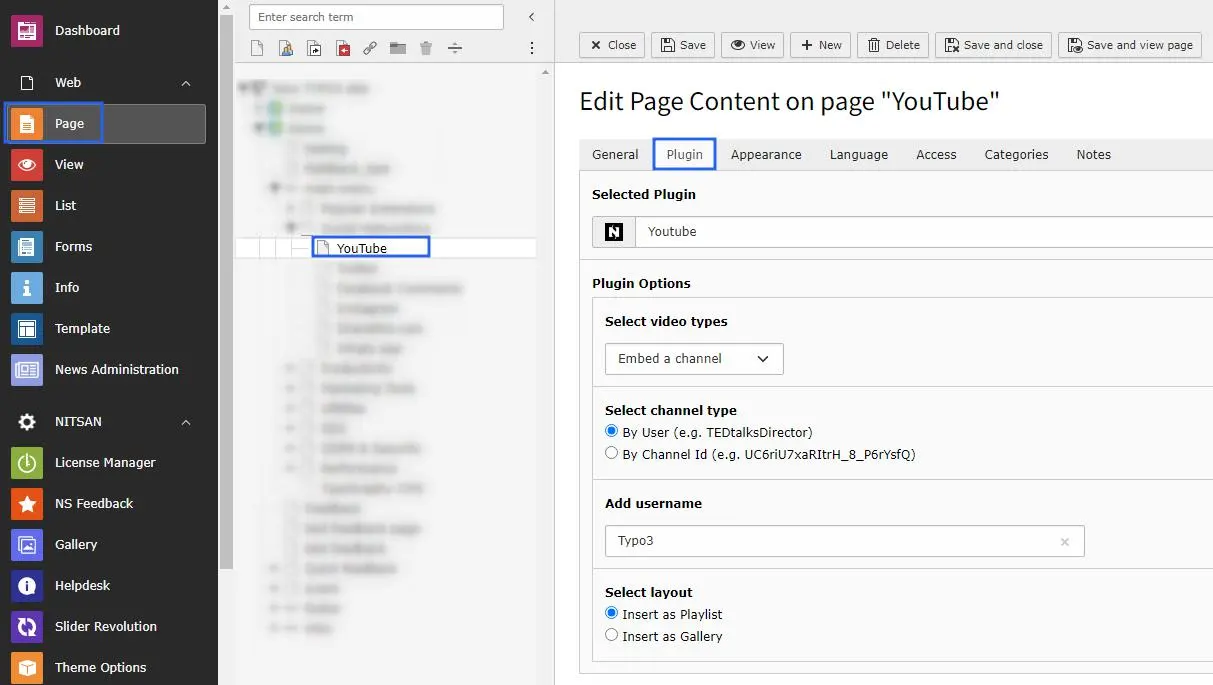Viewport: 1213px width, 685px height.
Task: Select By User channel type
Action: tap(612, 432)
